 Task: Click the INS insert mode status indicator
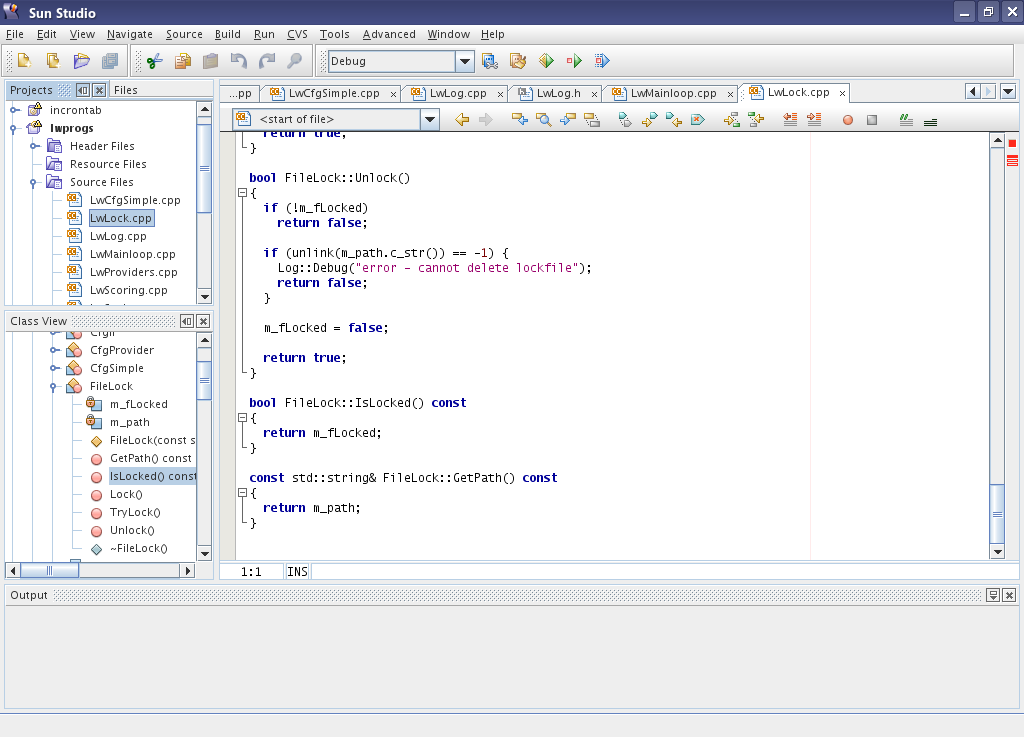(x=297, y=572)
